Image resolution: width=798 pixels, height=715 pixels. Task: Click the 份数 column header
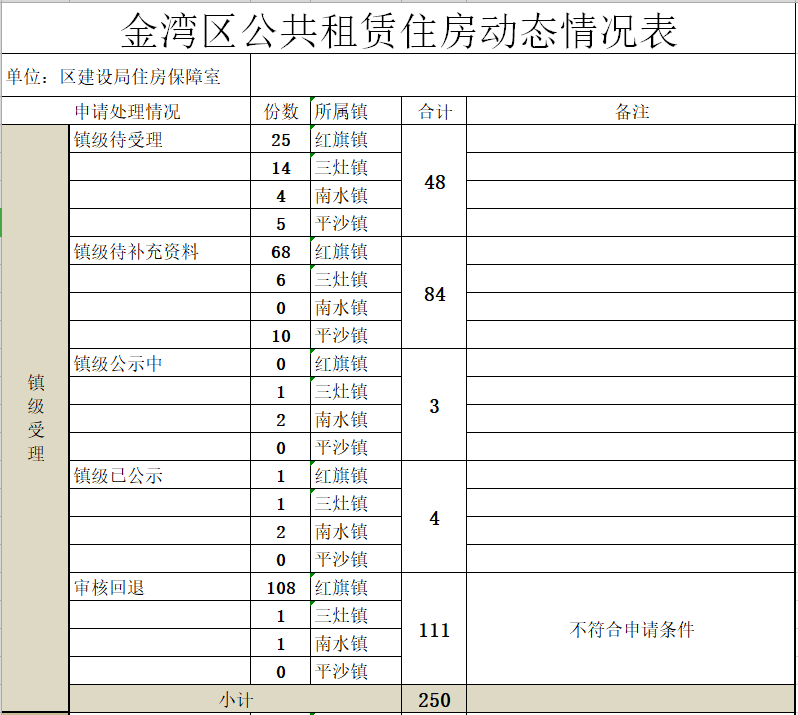[x=281, y=112]
